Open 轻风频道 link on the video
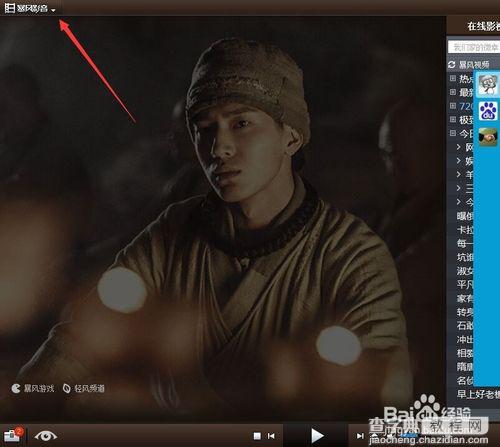Screen dimensions: 500x447 point(84,388)
